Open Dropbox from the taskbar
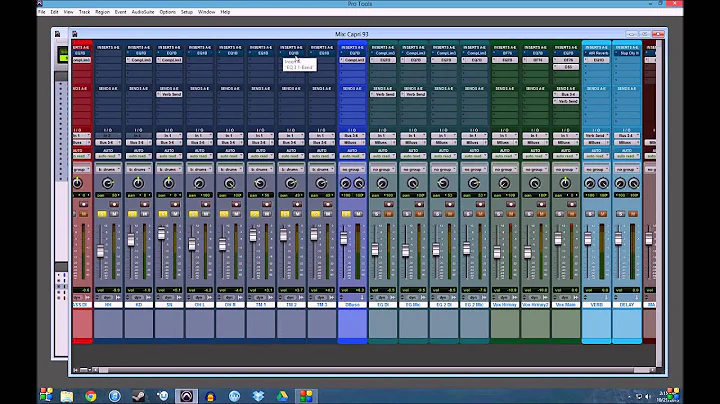 [258, 396]
